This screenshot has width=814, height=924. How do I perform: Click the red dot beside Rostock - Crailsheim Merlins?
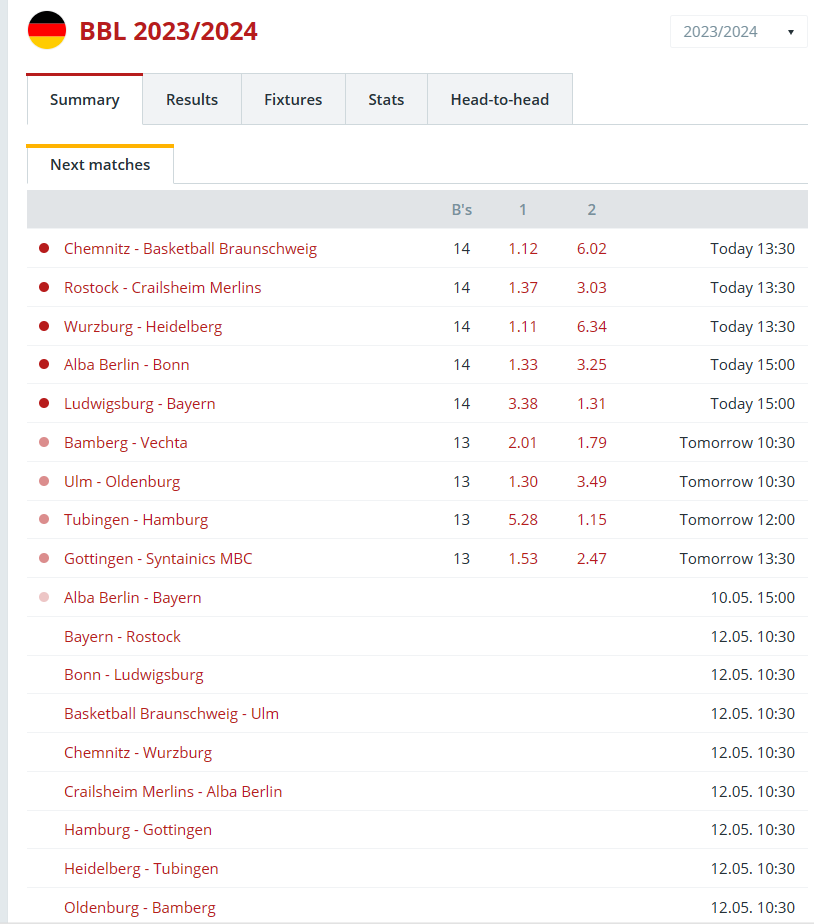click(44, 287)
